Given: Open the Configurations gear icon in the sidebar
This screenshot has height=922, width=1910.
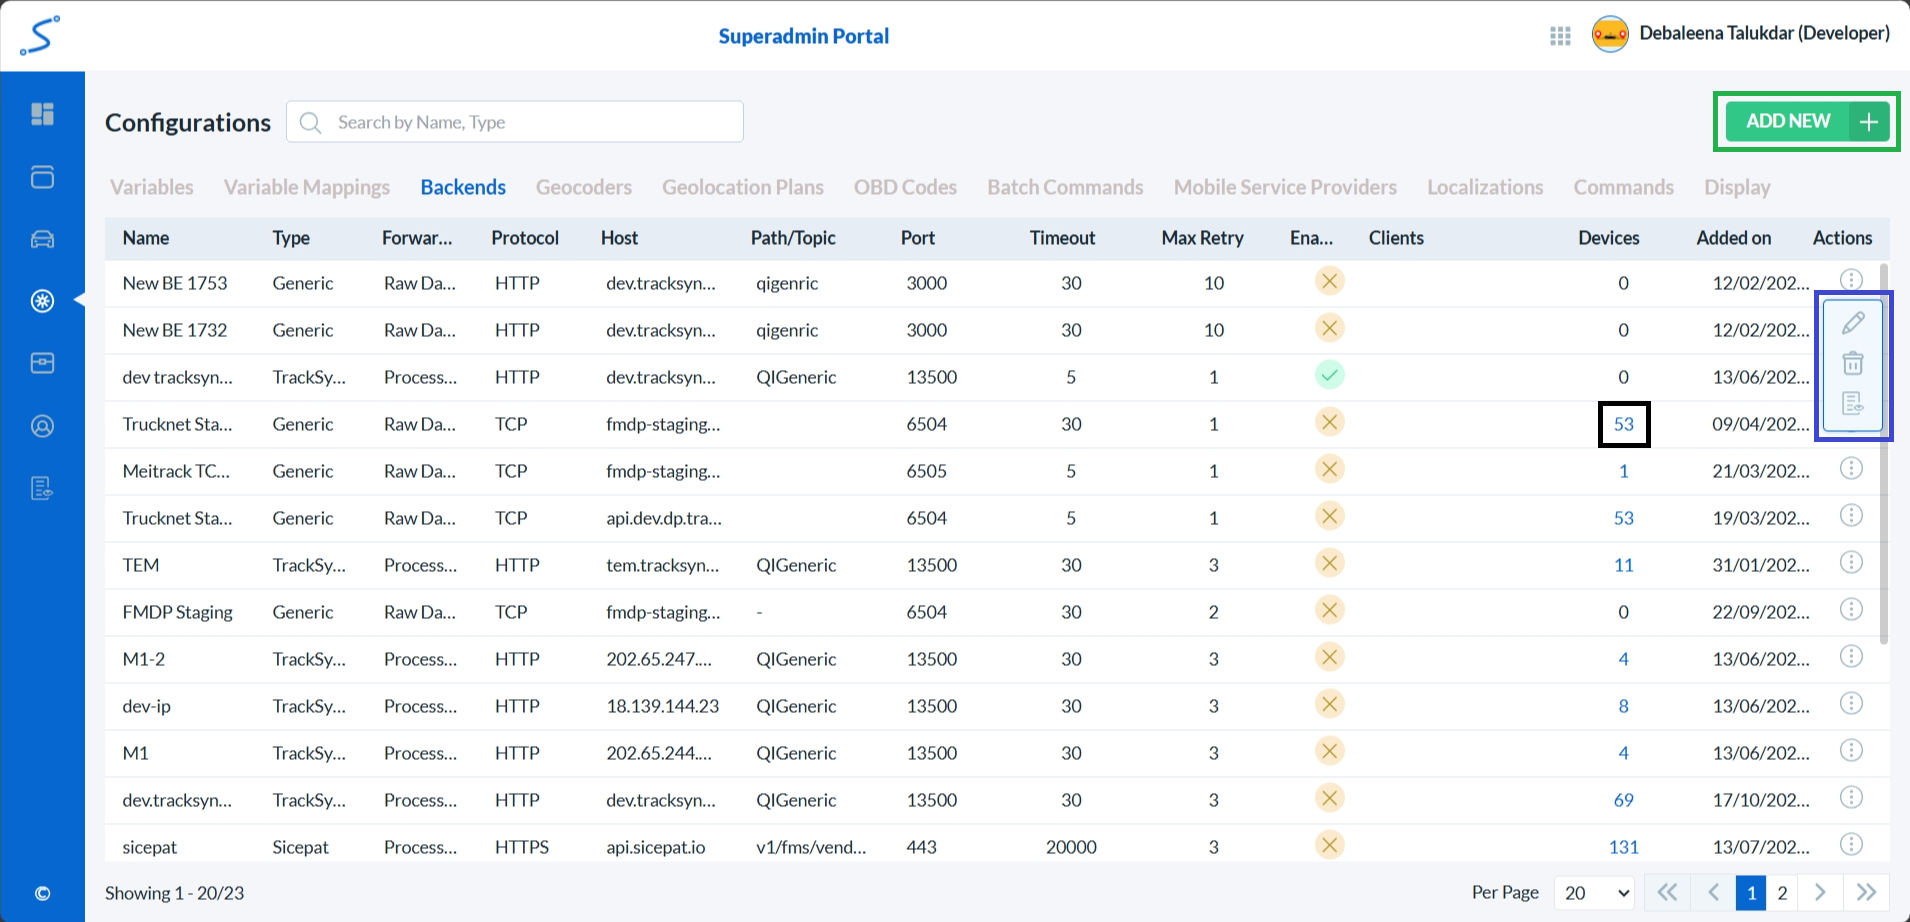Looking at the screenshot, I should pyautogui.click(x=42, y=300).
